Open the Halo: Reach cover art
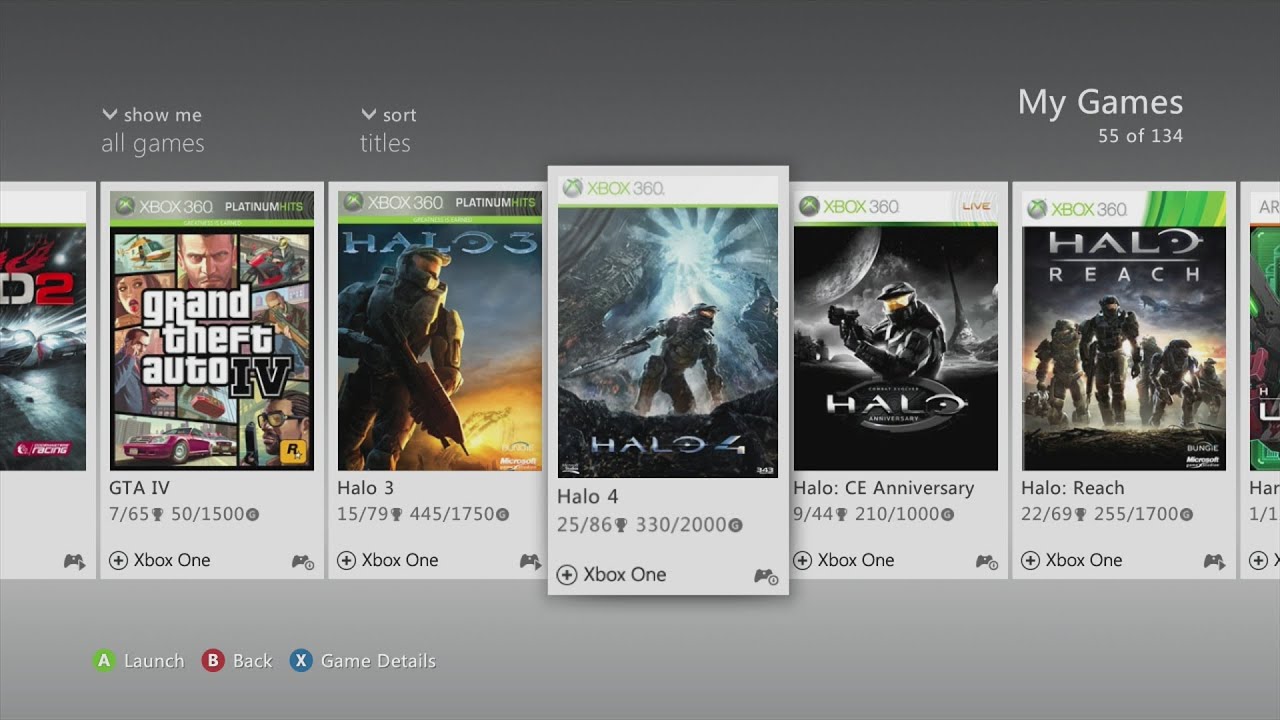1280x720 pixels. (x=1124, y=331)
